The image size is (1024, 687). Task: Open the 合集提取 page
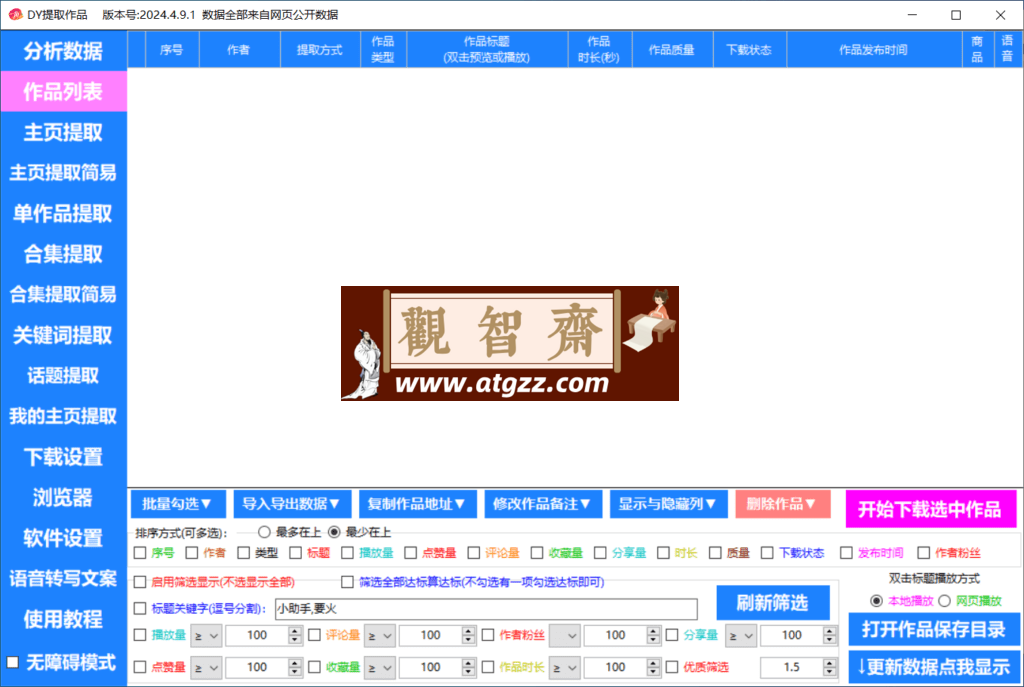point(63,254)
